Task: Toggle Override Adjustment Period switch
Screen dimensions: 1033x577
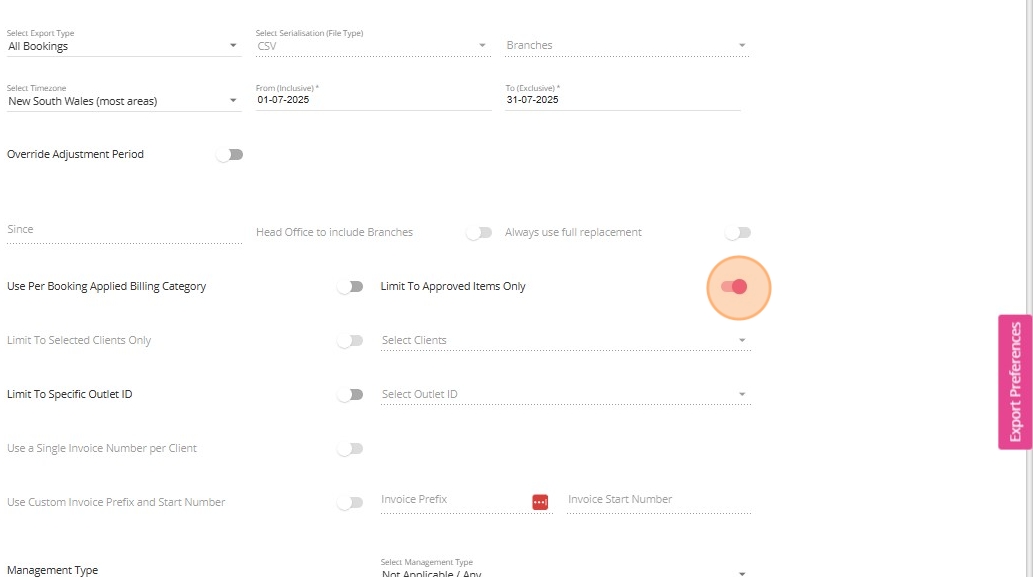Action: [230, 155]
